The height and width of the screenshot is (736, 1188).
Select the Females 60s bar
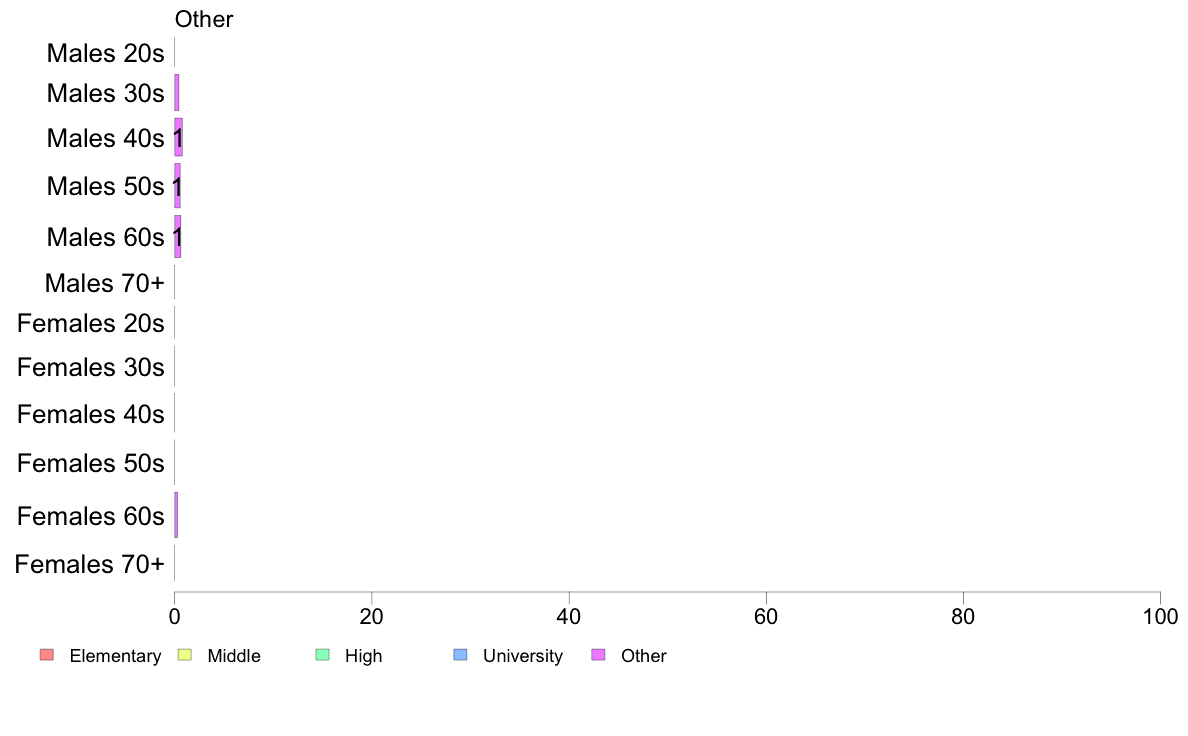(177, 515)
